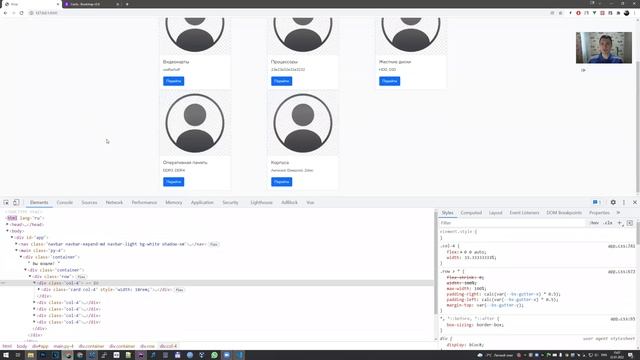This screenshot has width=640, height=360.
Task: Open the AdBlock tab in DevTools
Action: point(289,202)
